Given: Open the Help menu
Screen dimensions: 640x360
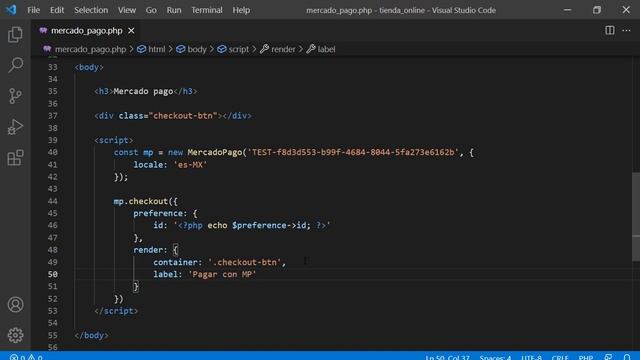Looking at the screenshot, I should [241, 10].
